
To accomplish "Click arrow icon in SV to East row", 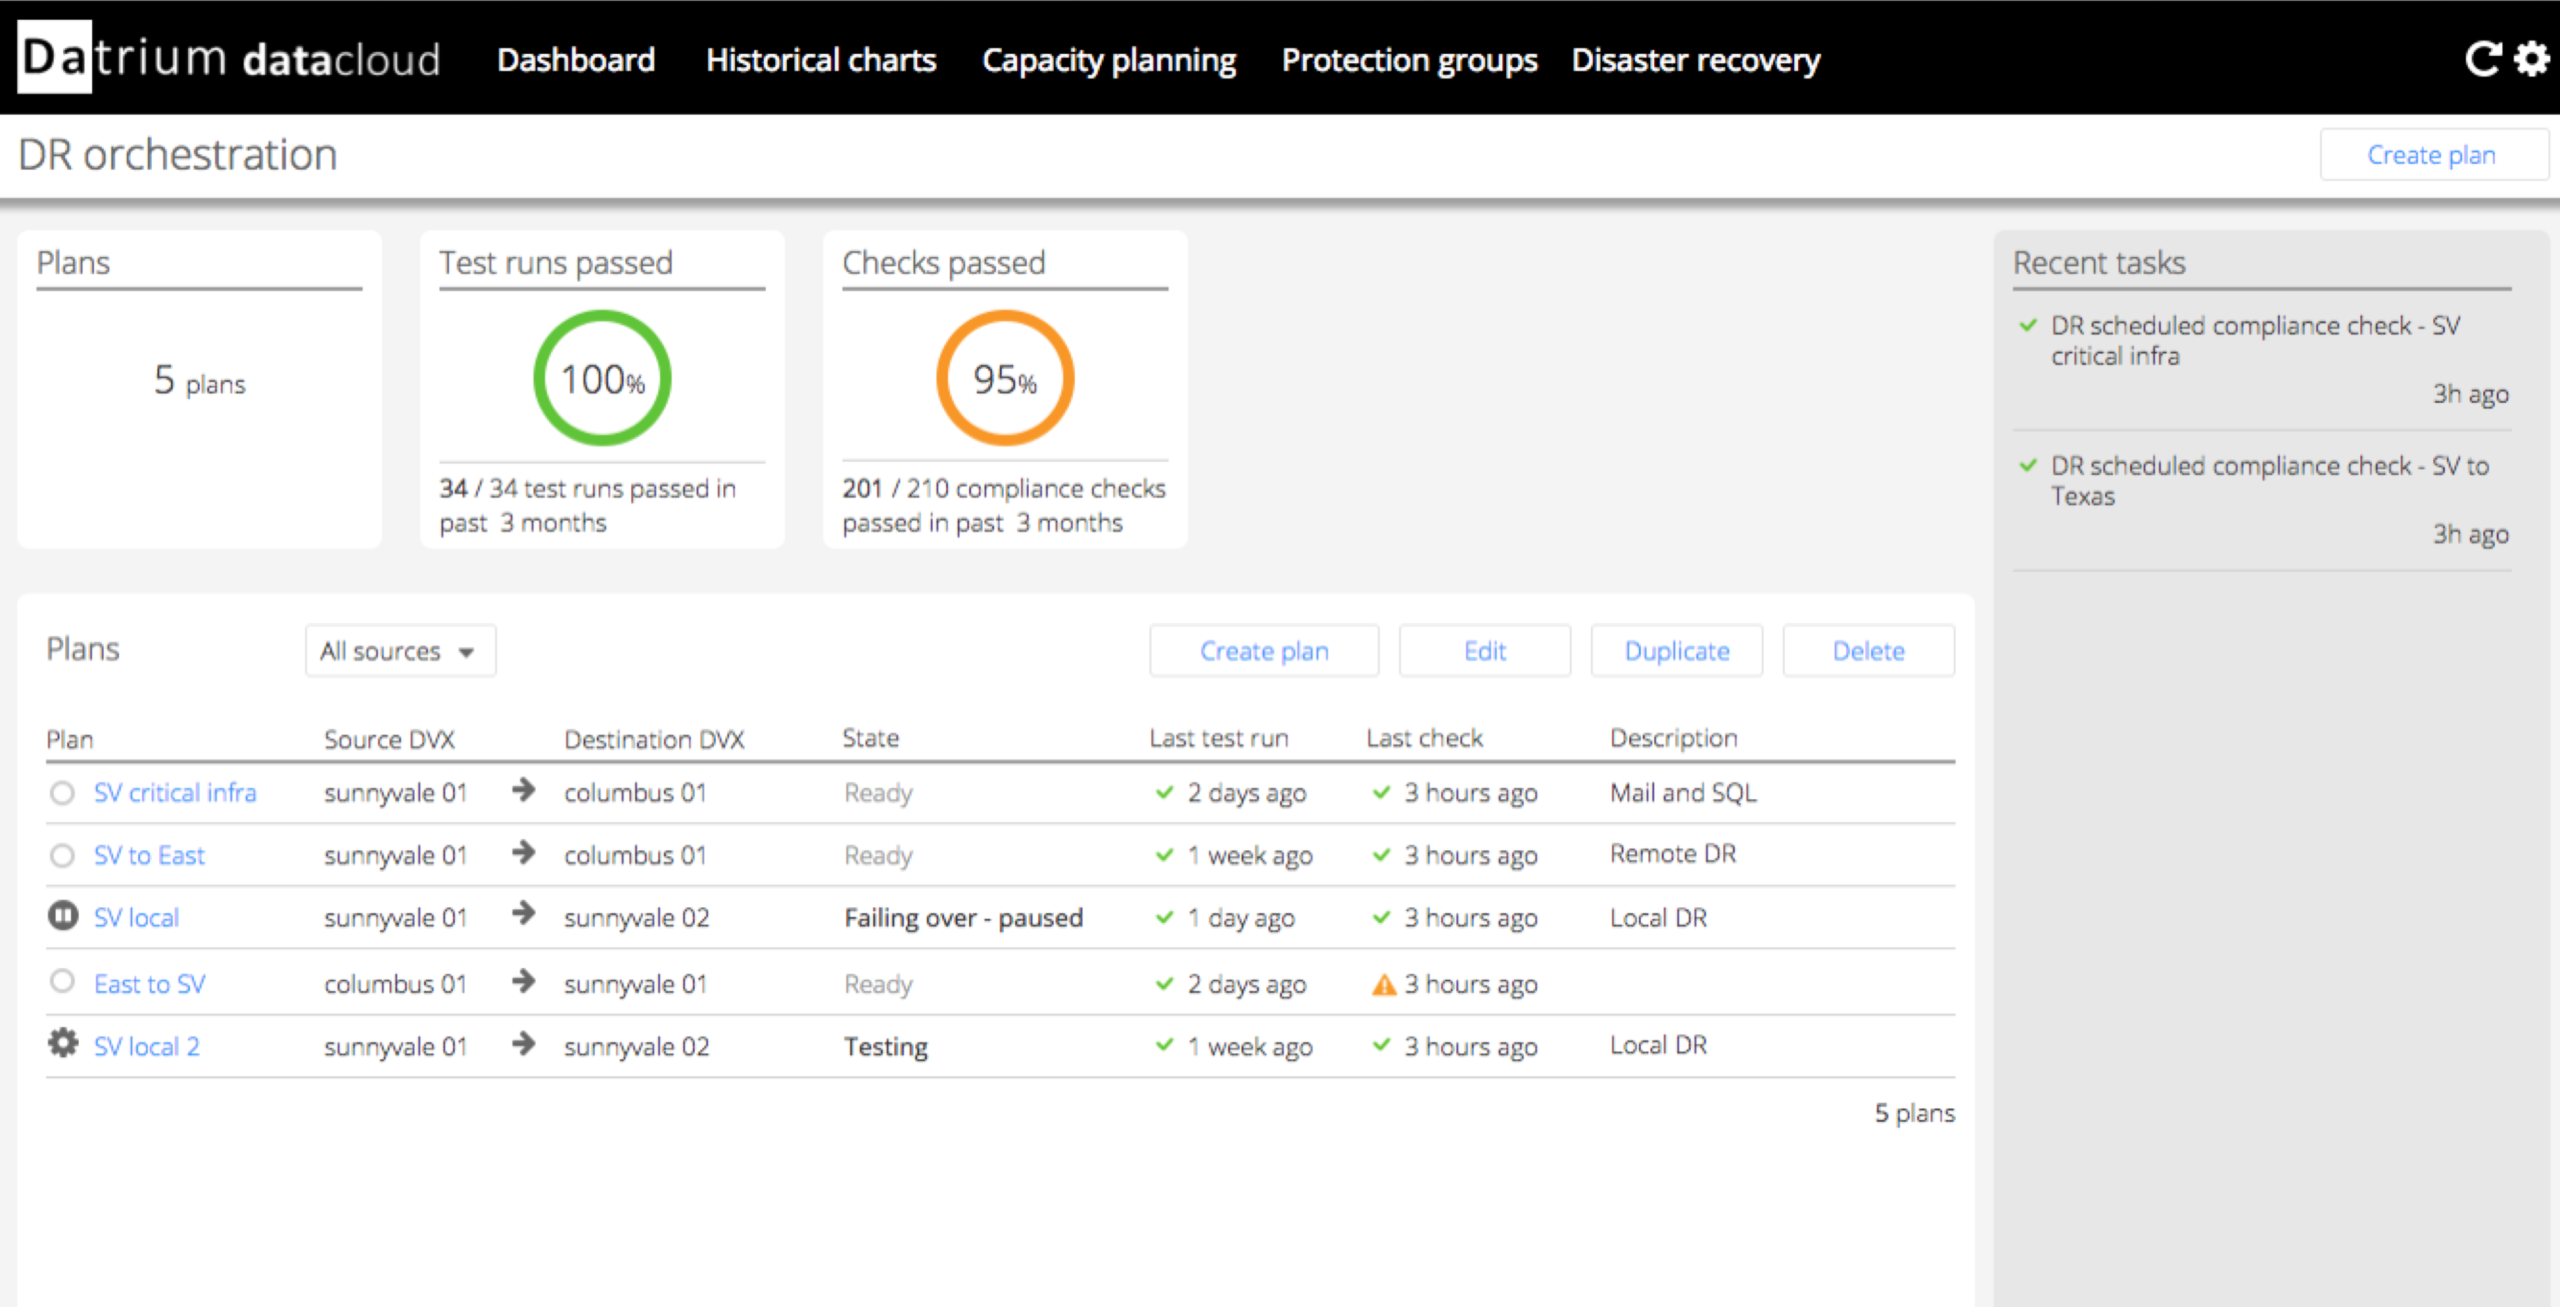I will click(523, 853).
